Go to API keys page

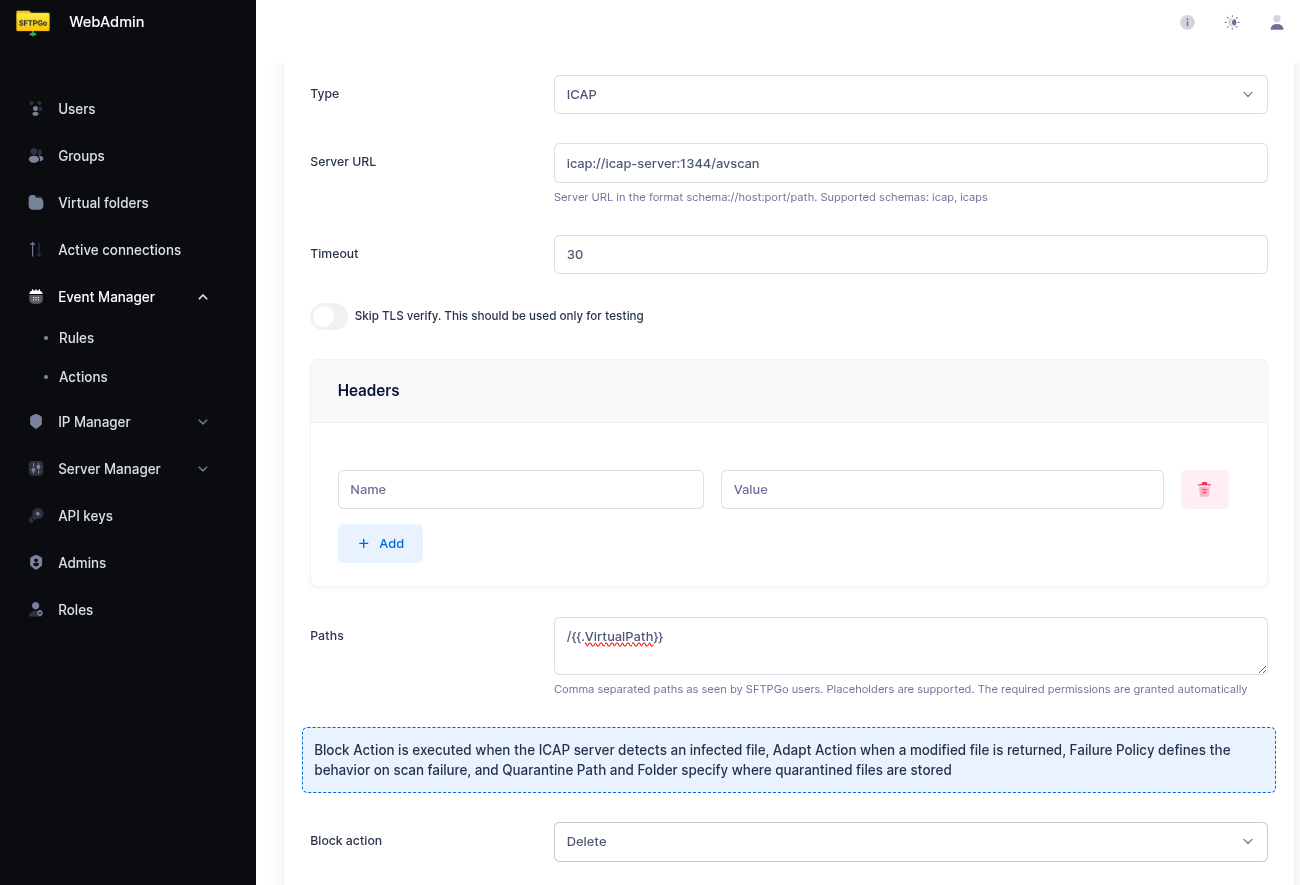pos(85,516)
